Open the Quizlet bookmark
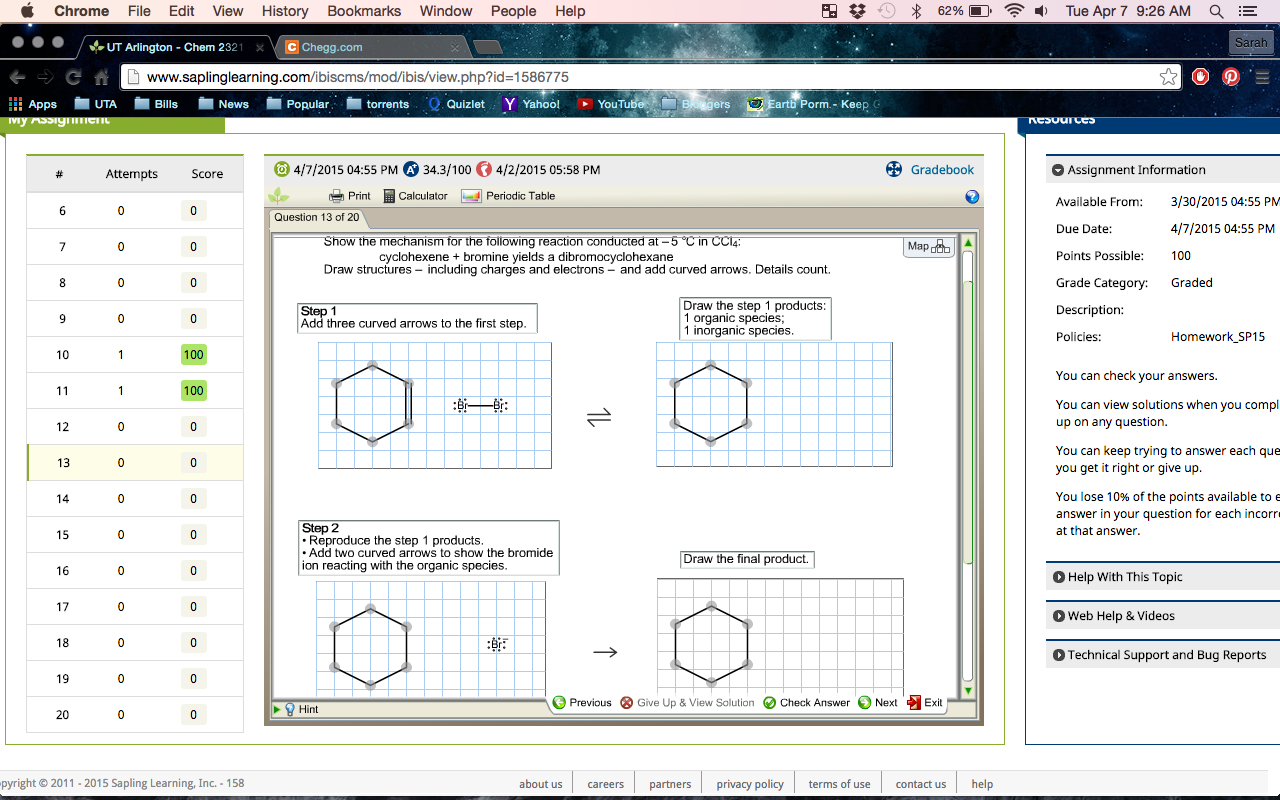 click(456, 104)
